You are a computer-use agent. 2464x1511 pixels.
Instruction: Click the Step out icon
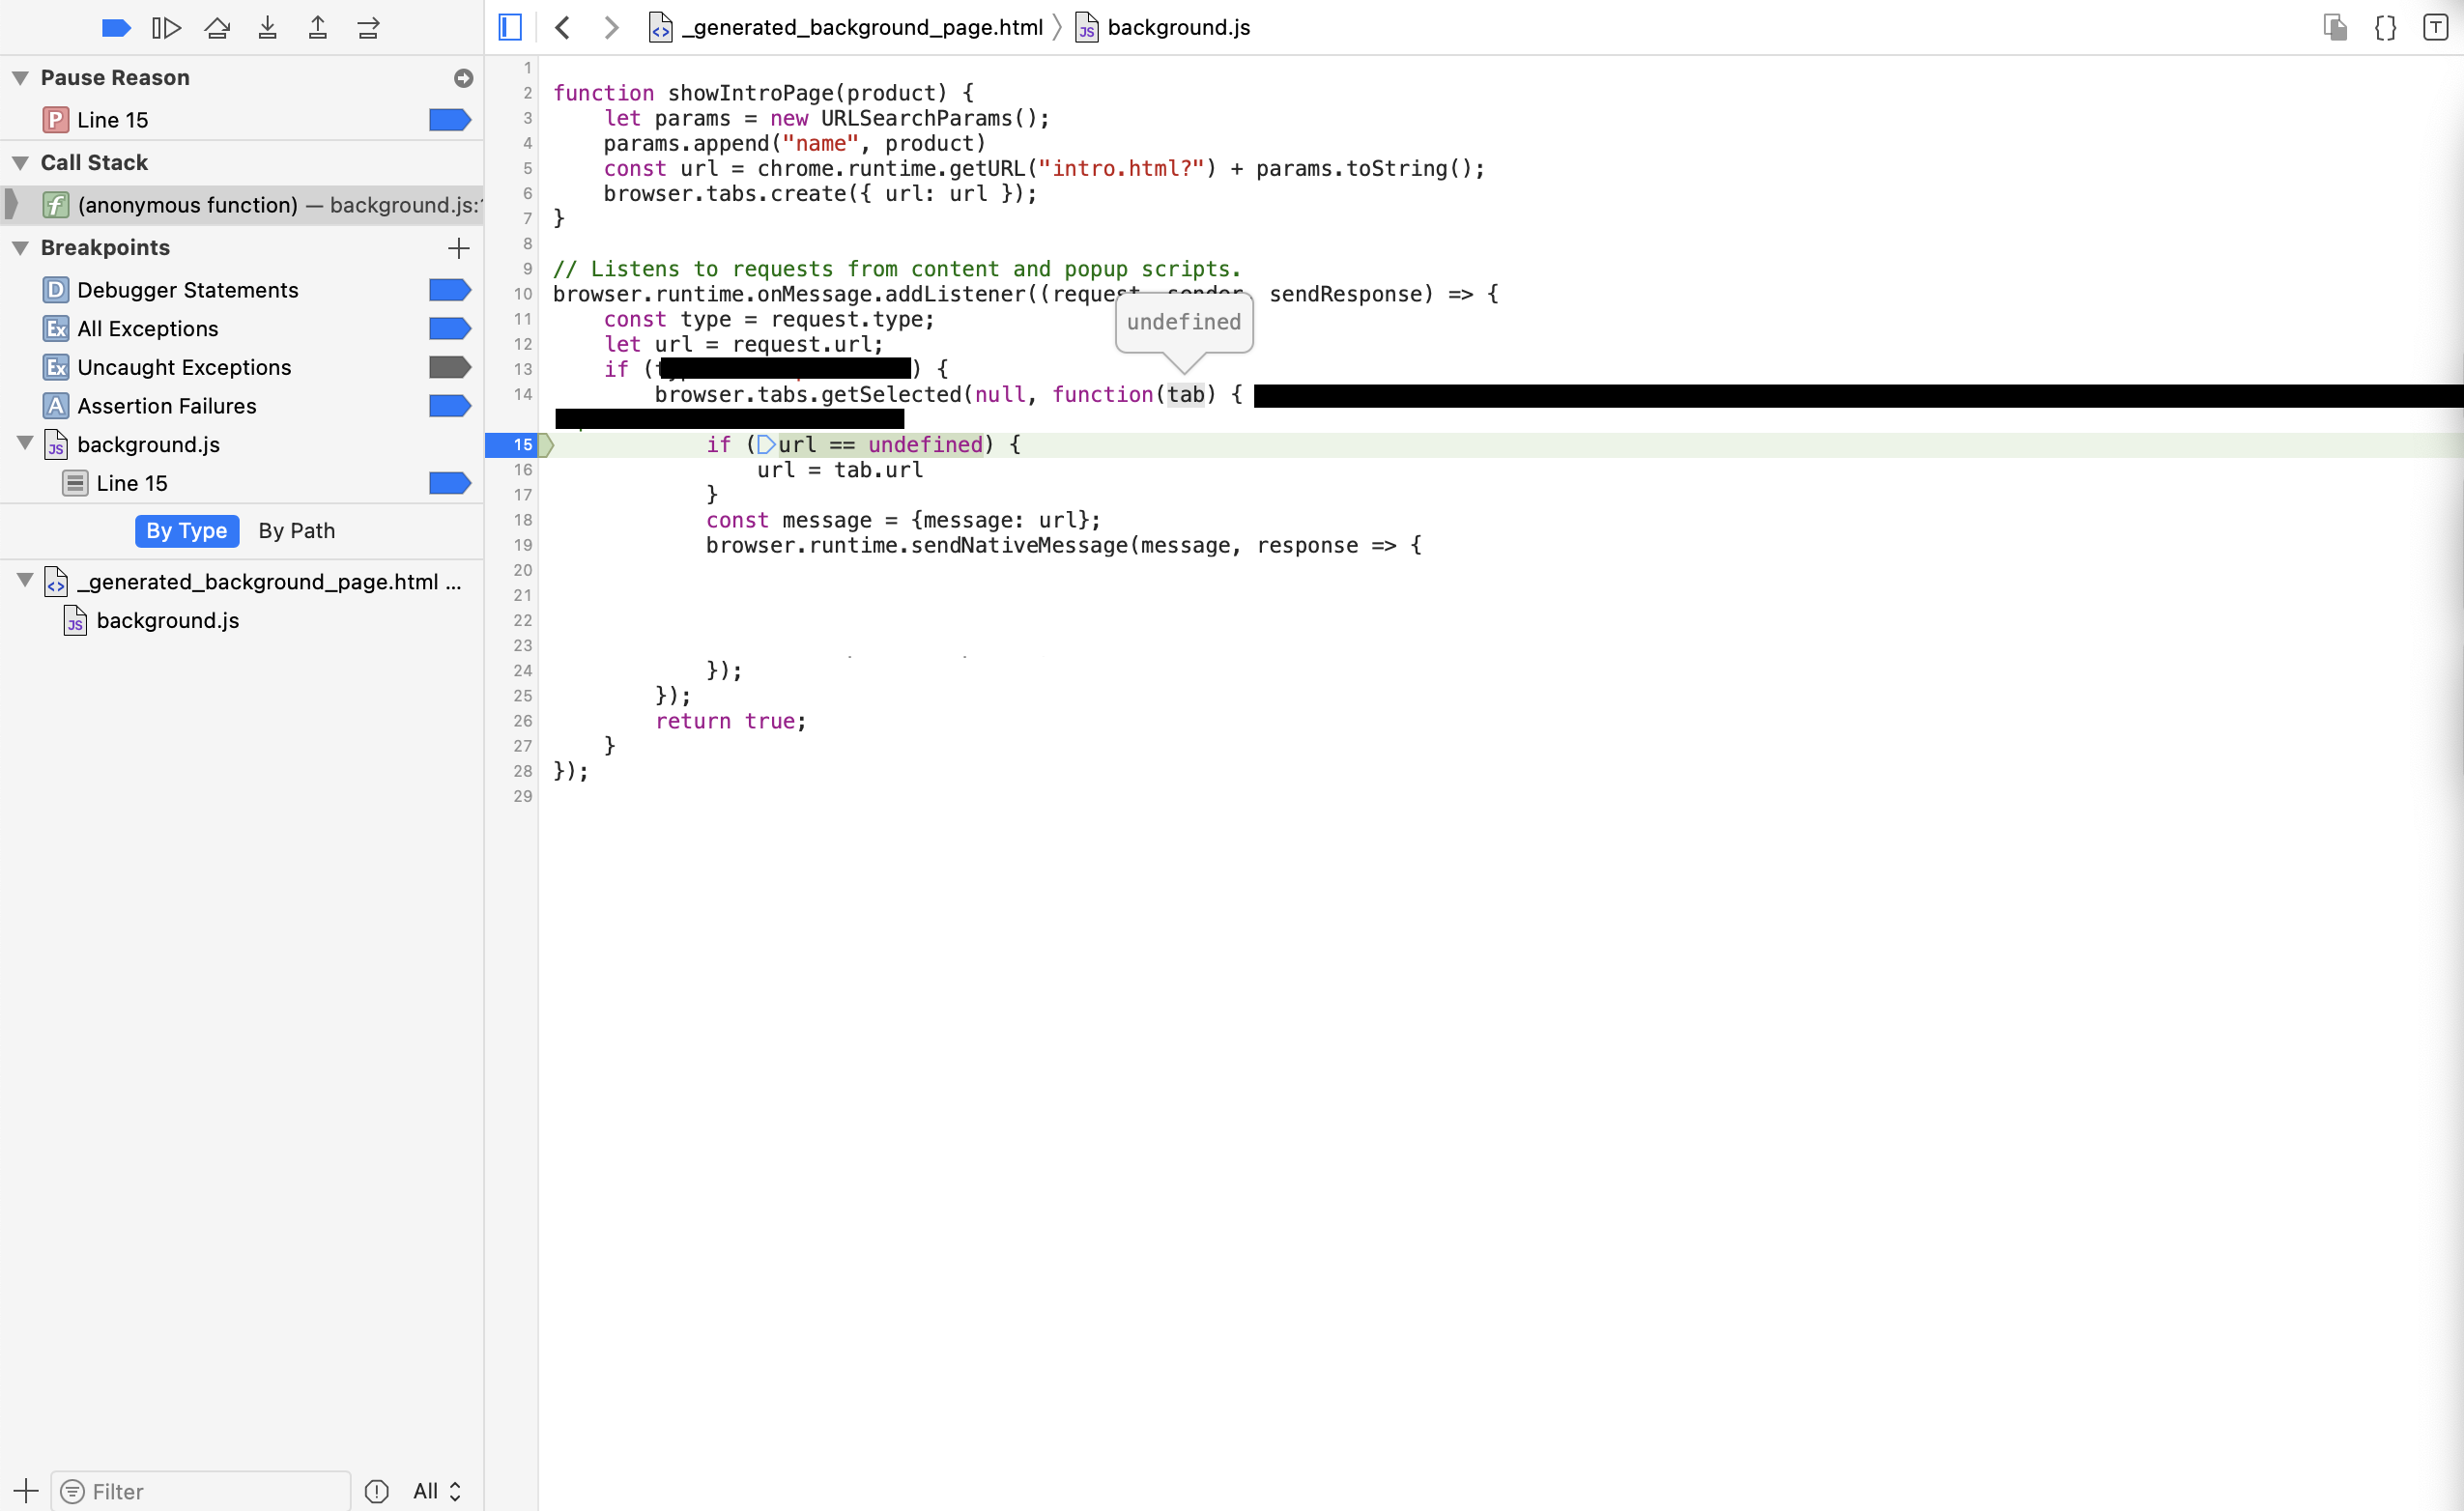318,28
